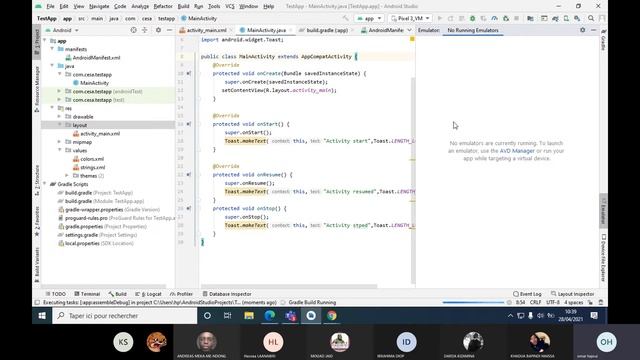This screenshot has width=640, height=360.
Task: Click the collapse-all icon in Project panel
Action: (144, 30)
